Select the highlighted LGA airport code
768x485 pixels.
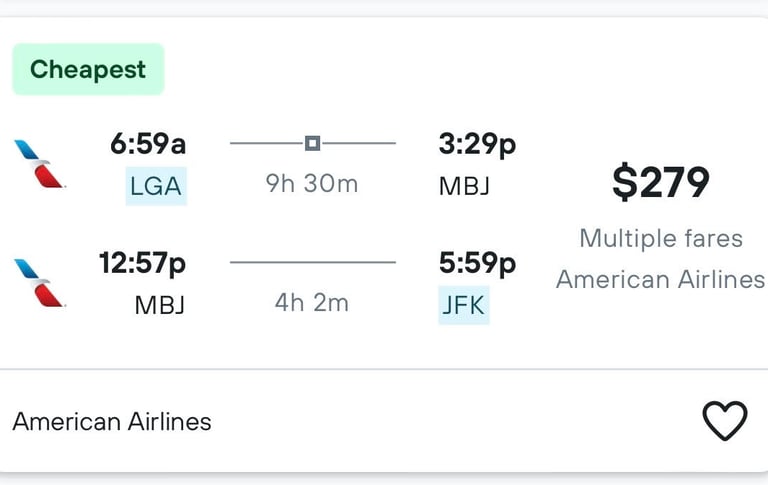point(156,186)
